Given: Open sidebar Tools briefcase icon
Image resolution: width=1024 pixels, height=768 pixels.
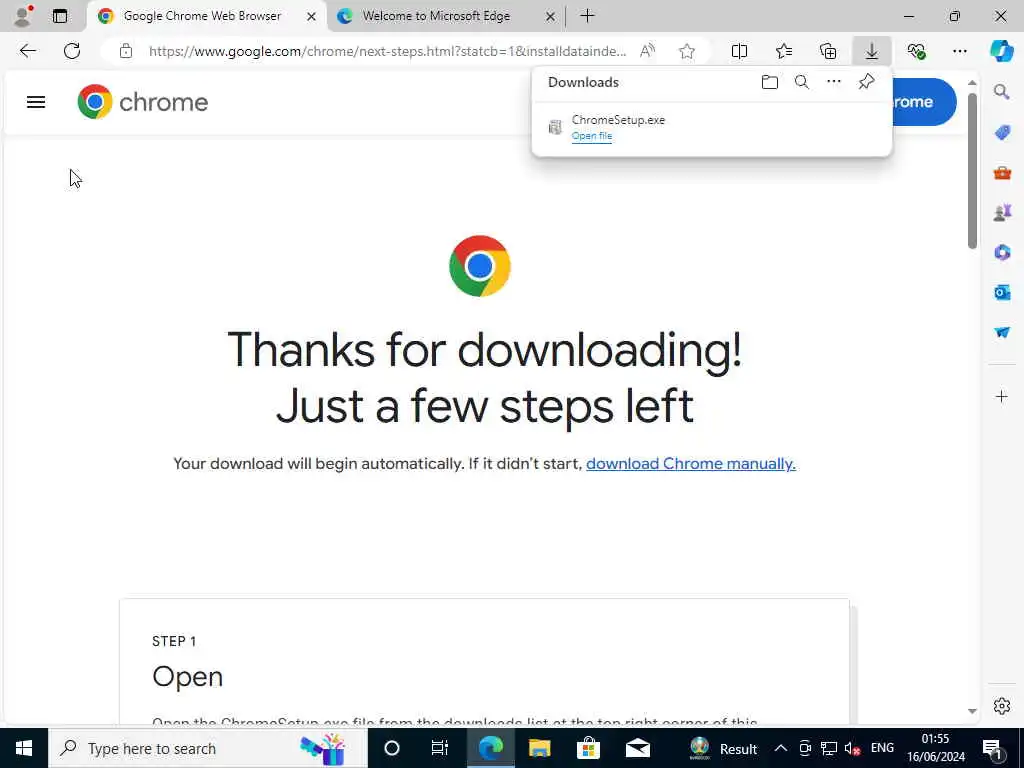Looking at the screenshot, I should click(x=1002, y=173).
